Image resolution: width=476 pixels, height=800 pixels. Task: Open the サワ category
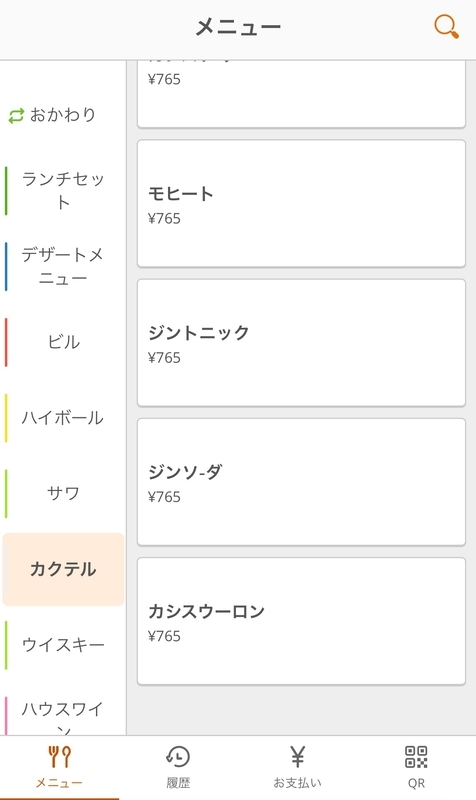(x=63, y=493)
